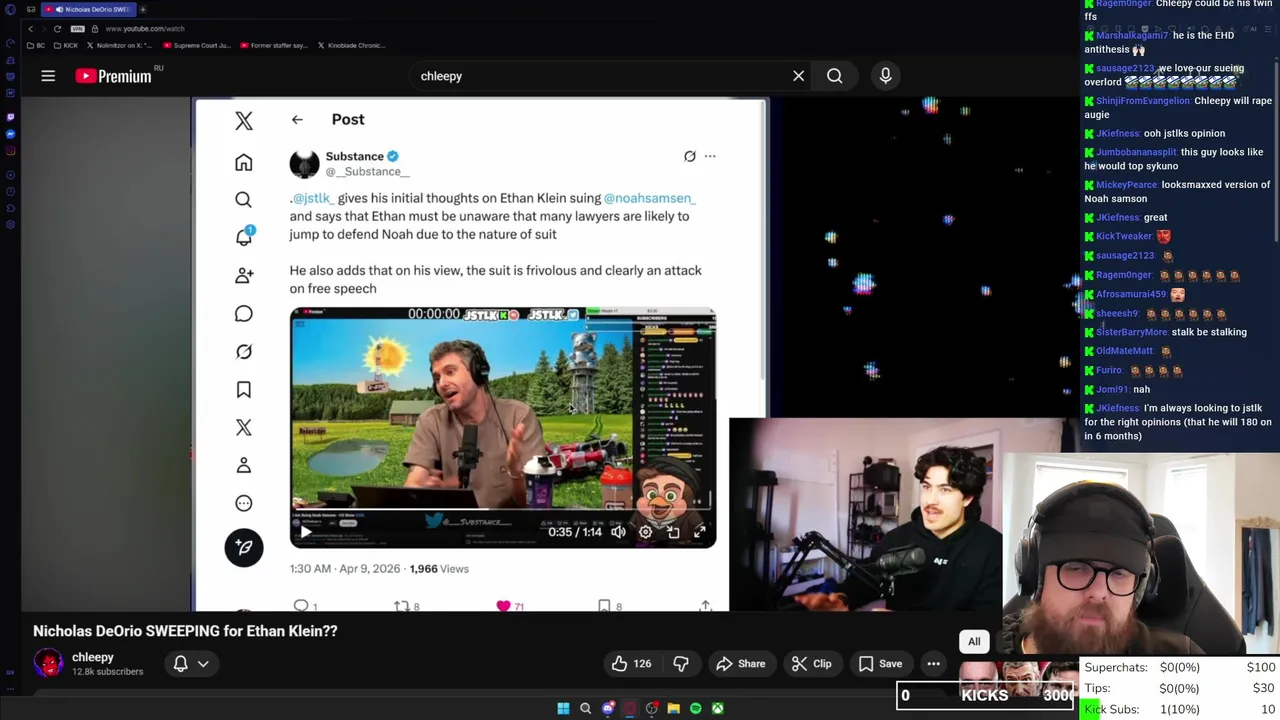Open File Explorer from the taskbar

click(674, 708)
